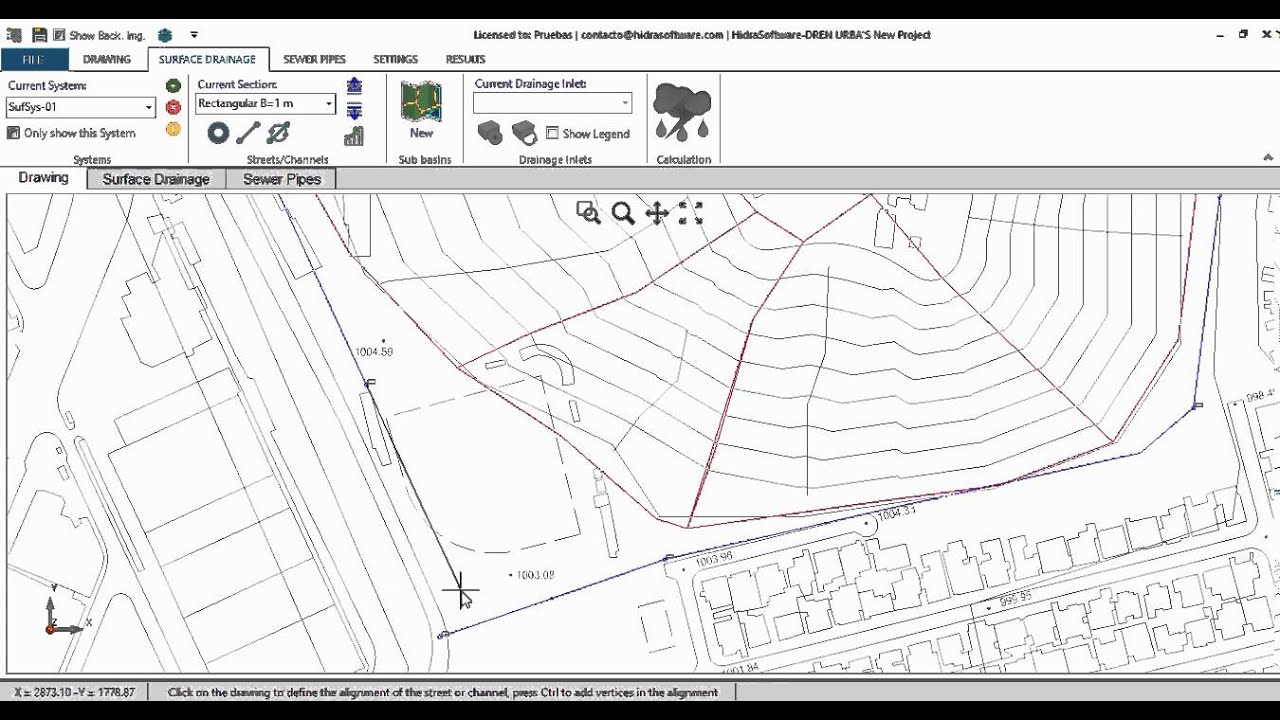Click the X Y coordinate readout in status bar
This screenshot has height=720, width=1280.
pos(75,692)
